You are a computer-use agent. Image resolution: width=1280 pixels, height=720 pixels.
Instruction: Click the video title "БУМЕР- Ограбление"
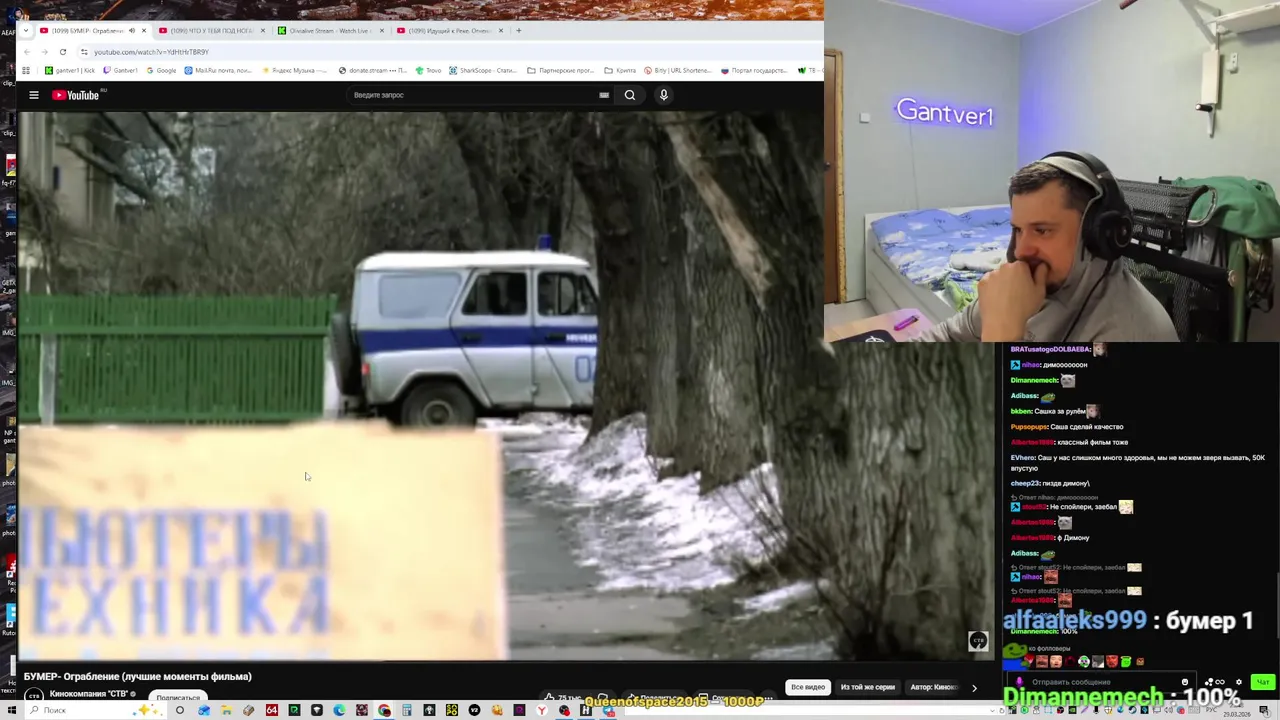[x=137, y=677]
